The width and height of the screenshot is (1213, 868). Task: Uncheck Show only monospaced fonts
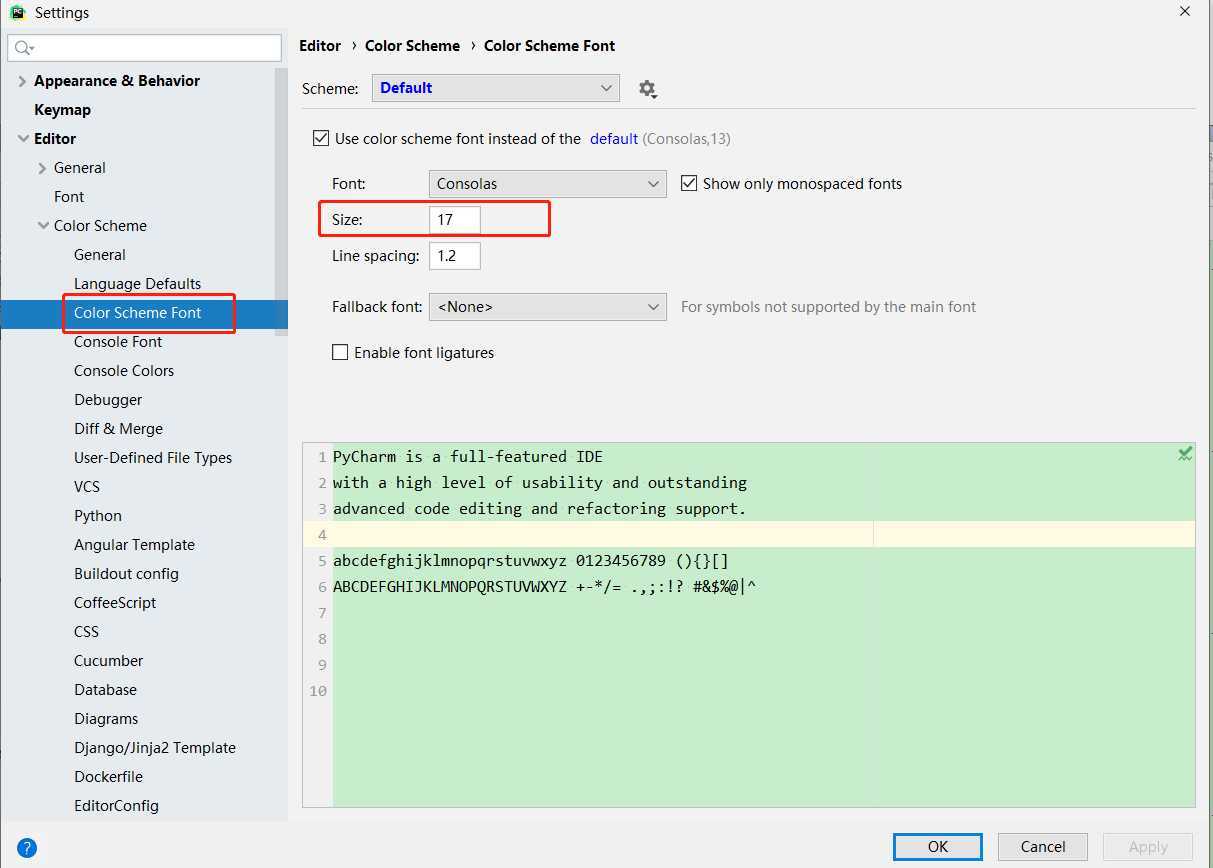(689, 184)
